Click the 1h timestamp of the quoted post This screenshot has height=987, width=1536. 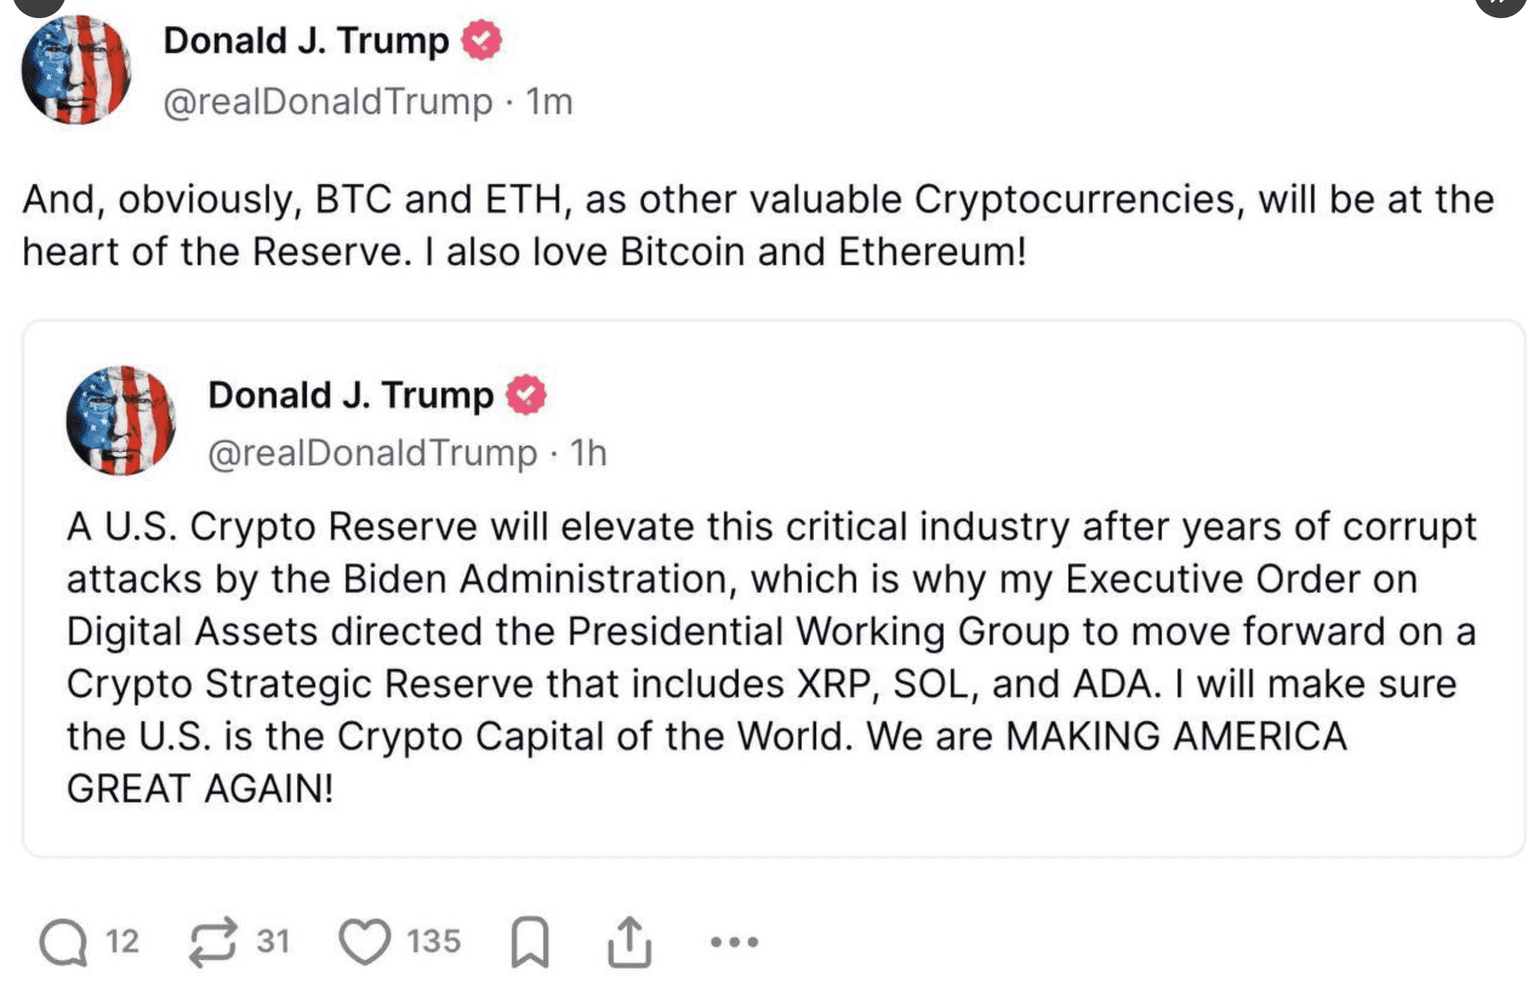coord(588,454)
